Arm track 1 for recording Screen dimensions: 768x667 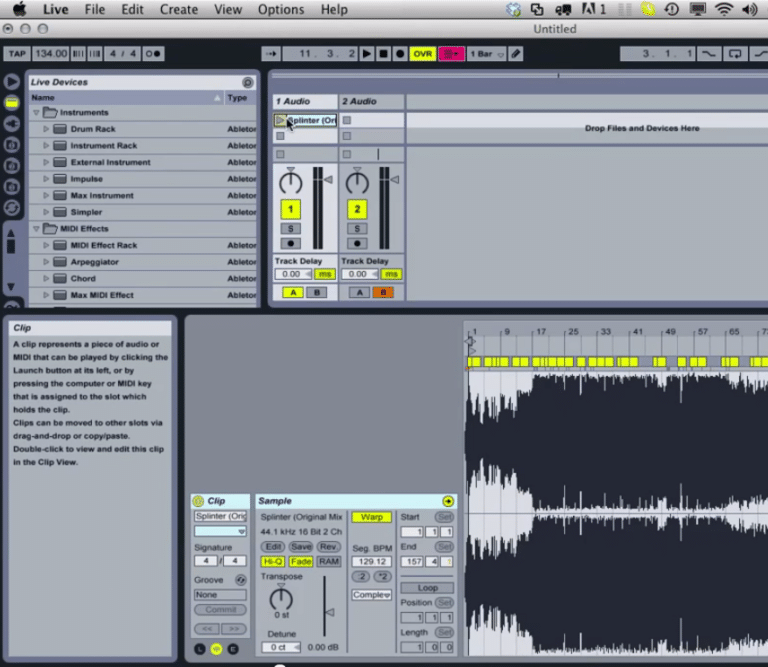290,243
